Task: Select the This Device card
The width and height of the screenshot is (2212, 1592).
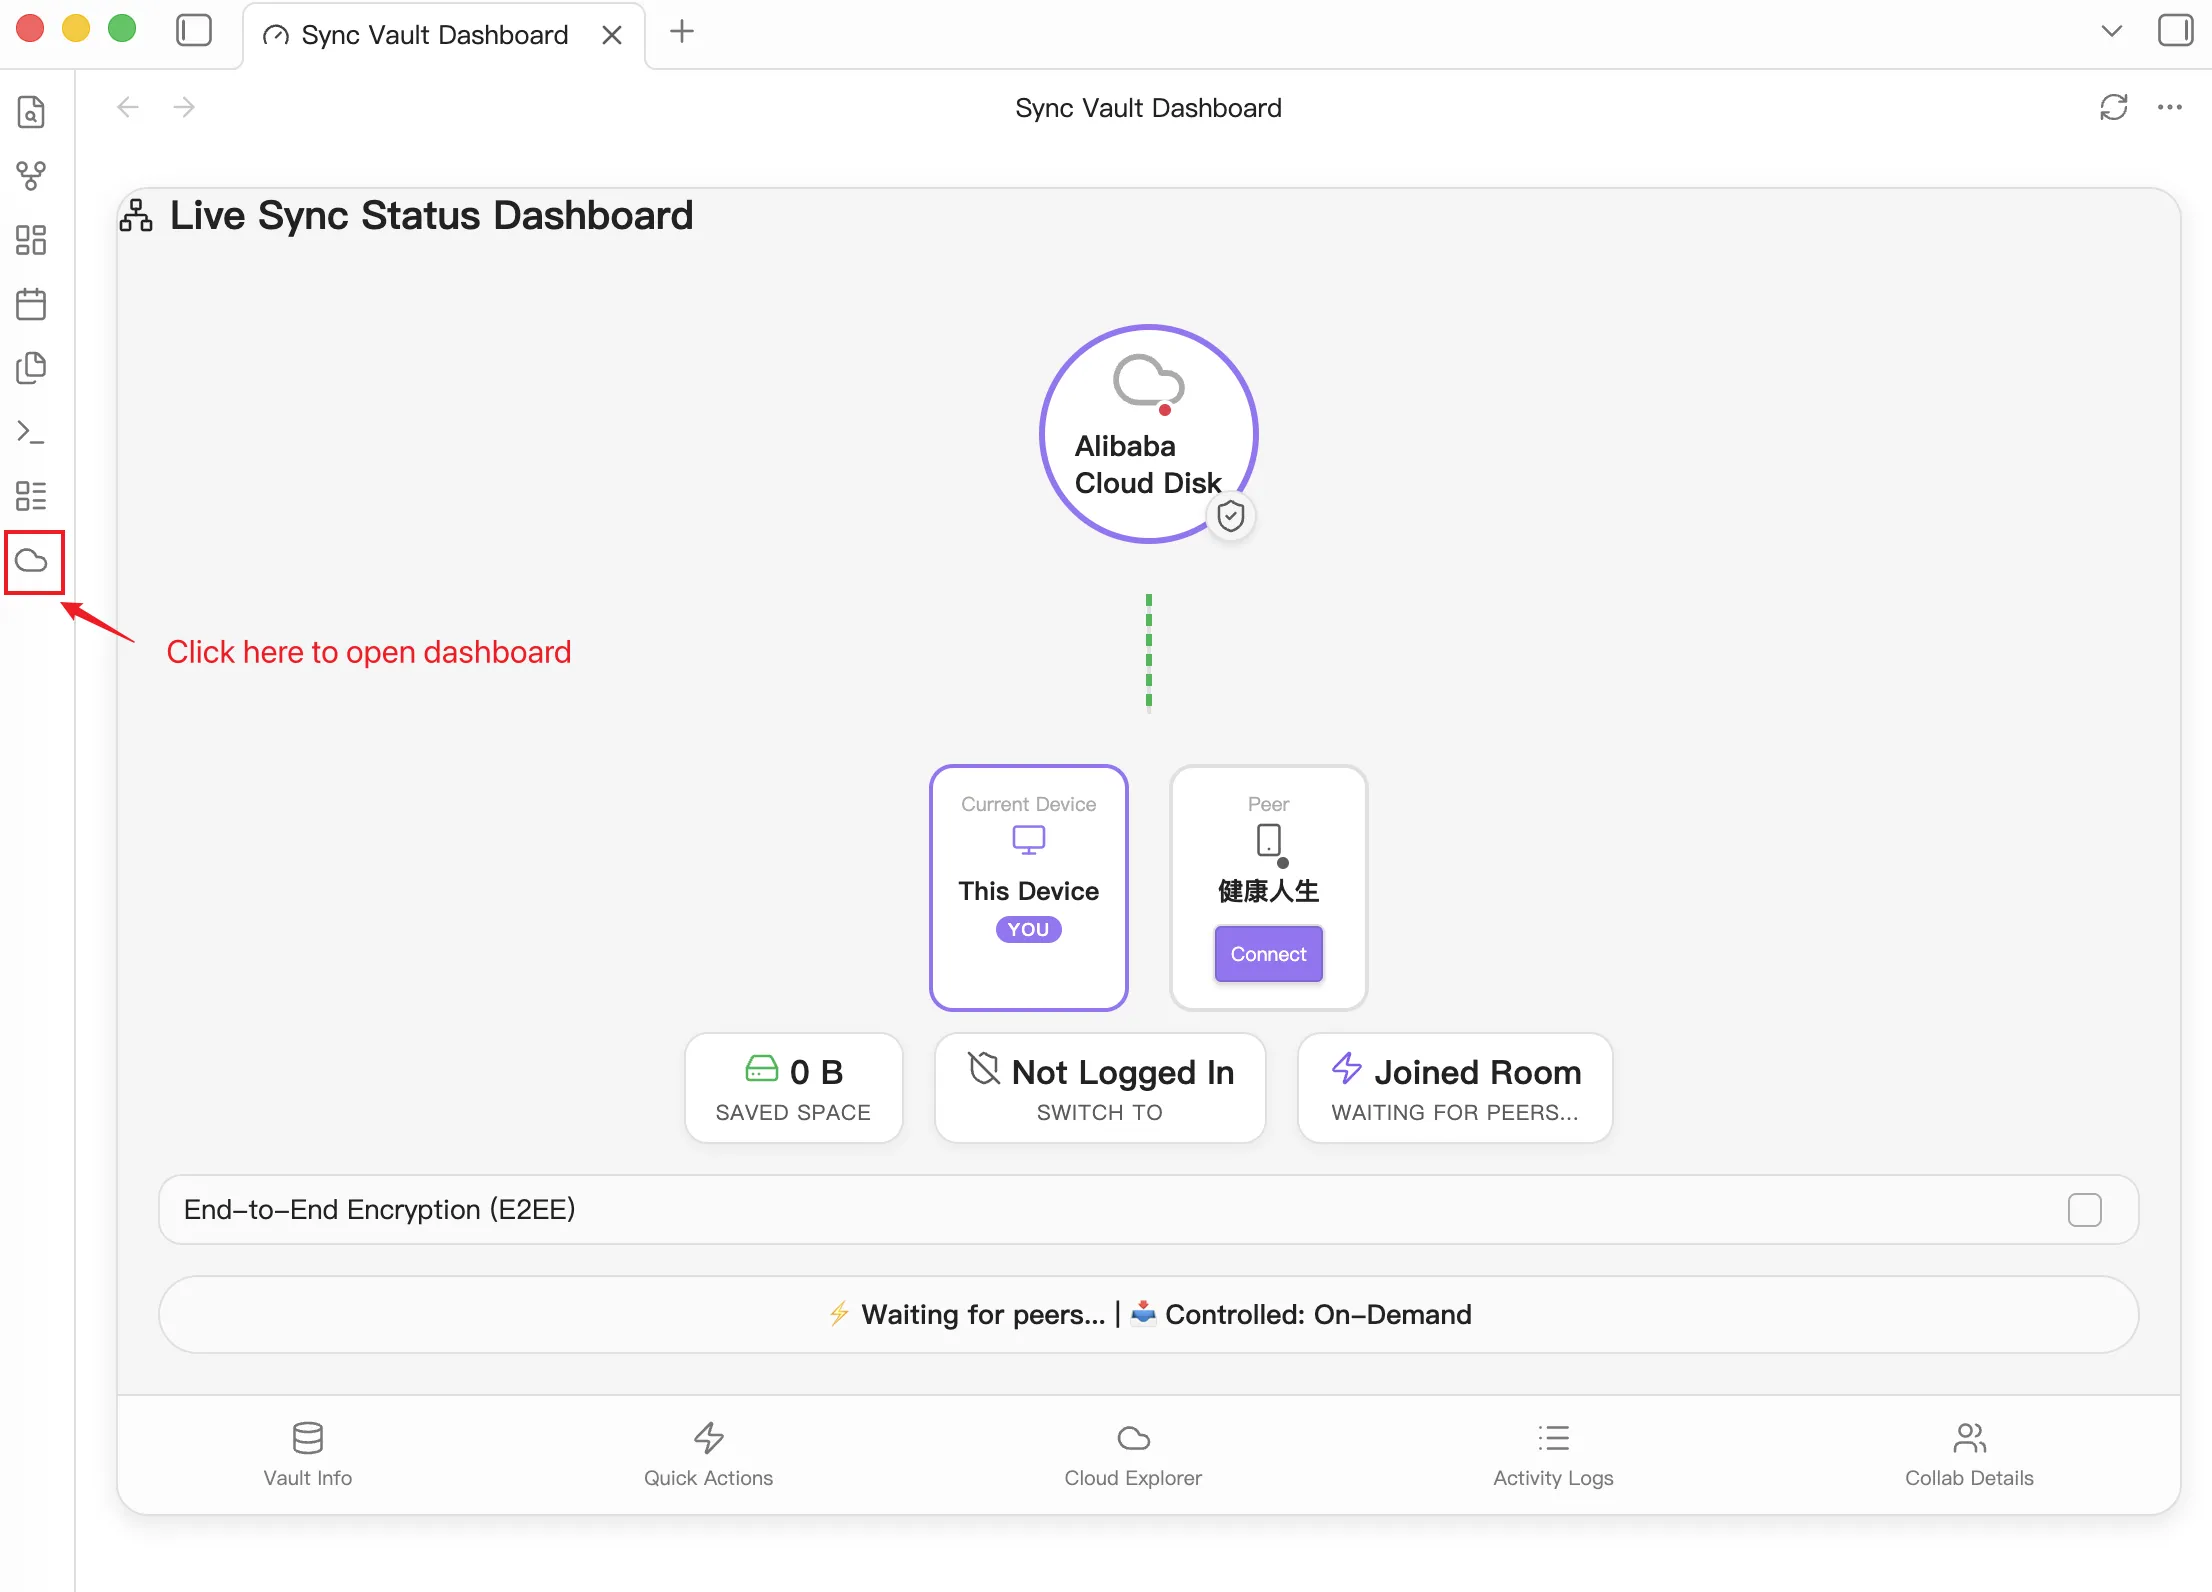Action: [x=1028, y=888]
